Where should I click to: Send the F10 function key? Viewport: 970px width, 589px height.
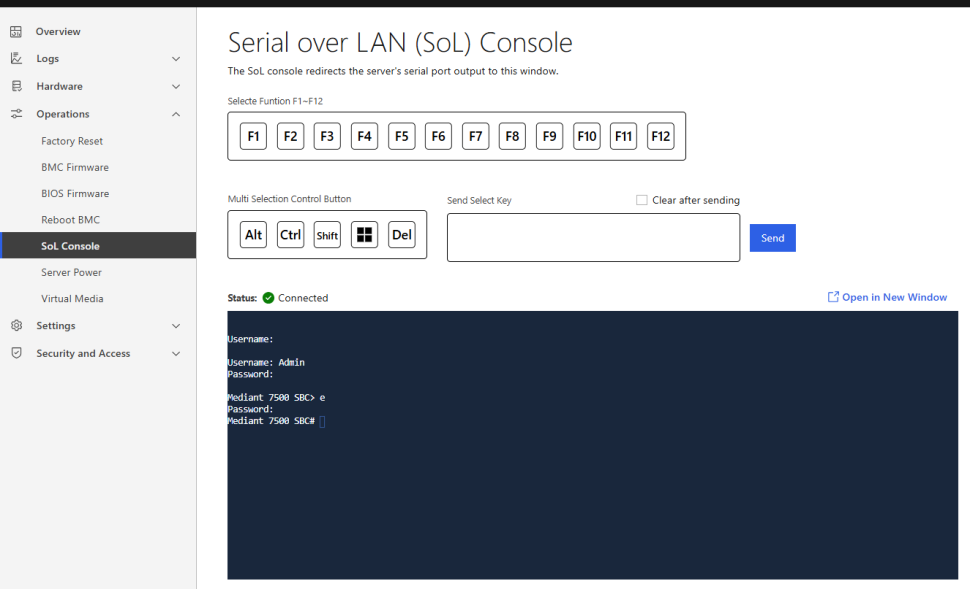(586, 136)
